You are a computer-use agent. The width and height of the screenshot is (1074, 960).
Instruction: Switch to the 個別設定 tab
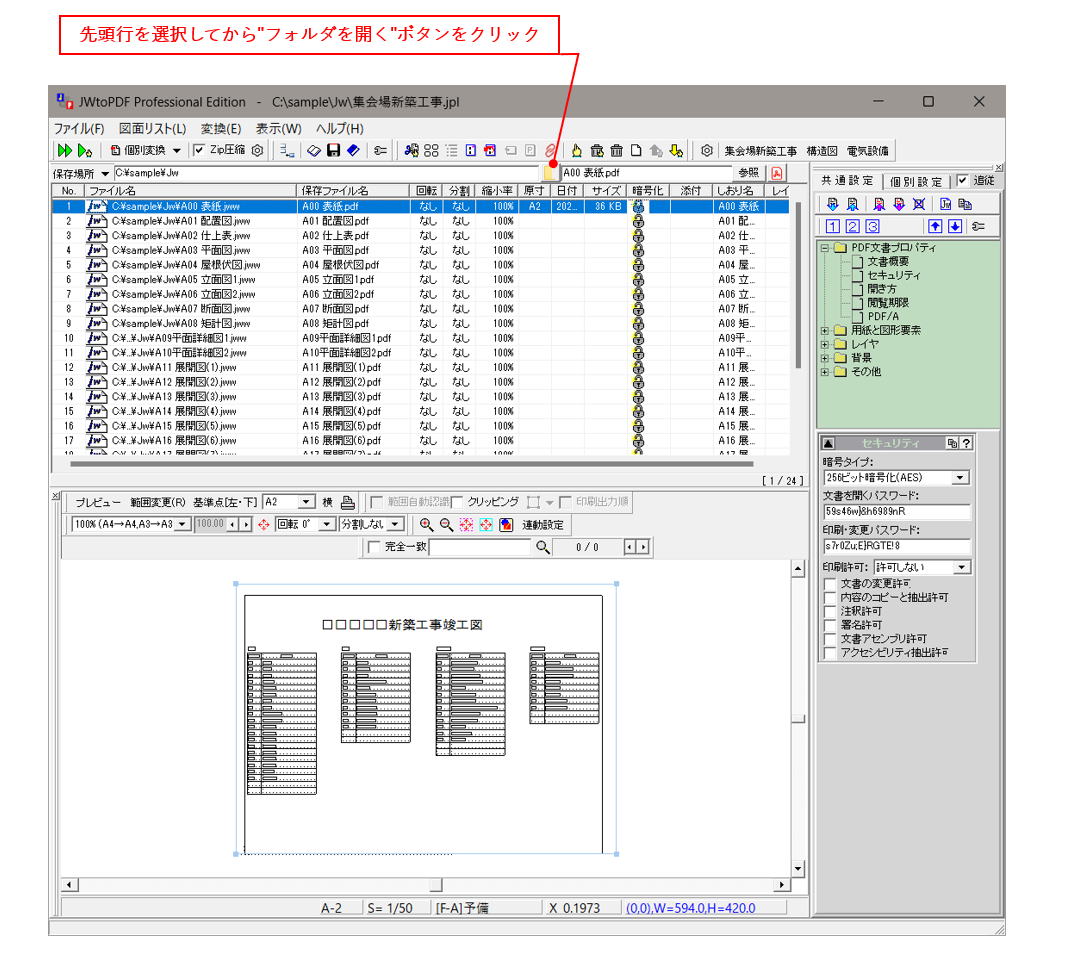coord(915,181)
